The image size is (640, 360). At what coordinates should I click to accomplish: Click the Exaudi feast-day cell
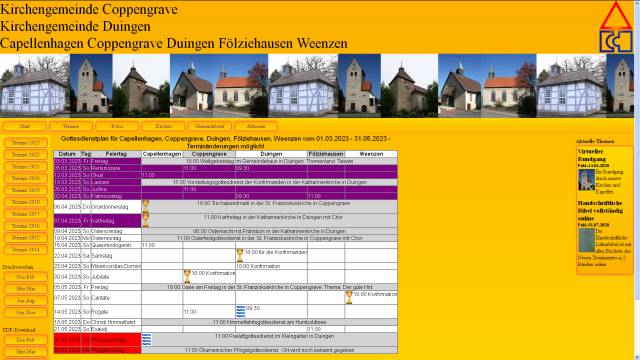[x=116, y=329]
